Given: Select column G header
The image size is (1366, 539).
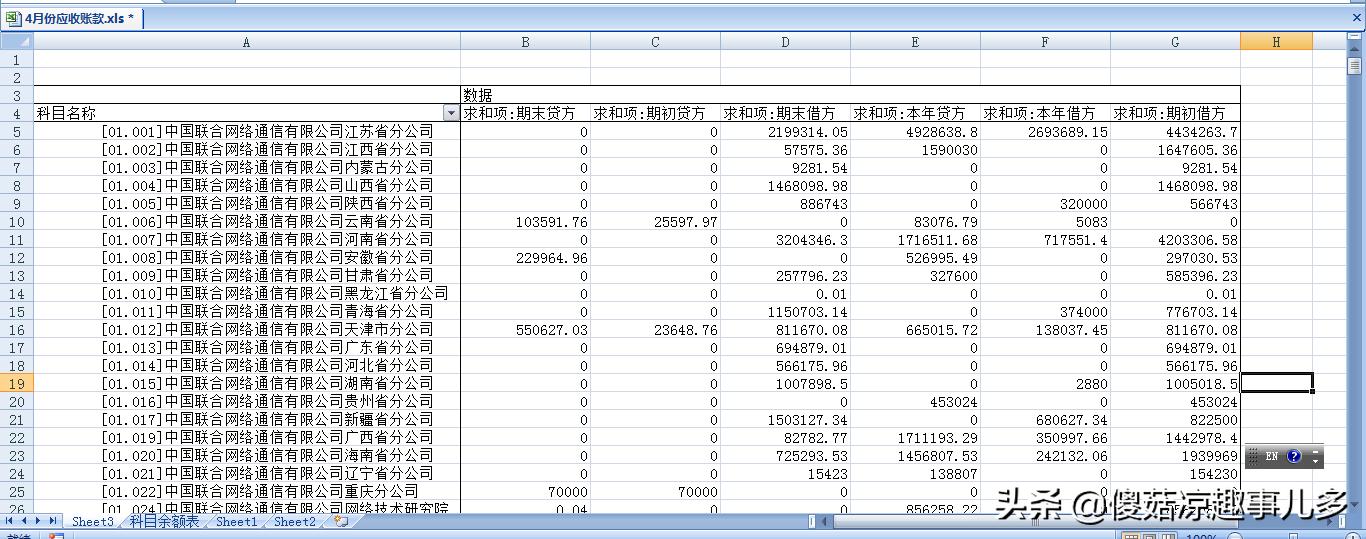Looking at the screenshot, I should click(1175, 41).
